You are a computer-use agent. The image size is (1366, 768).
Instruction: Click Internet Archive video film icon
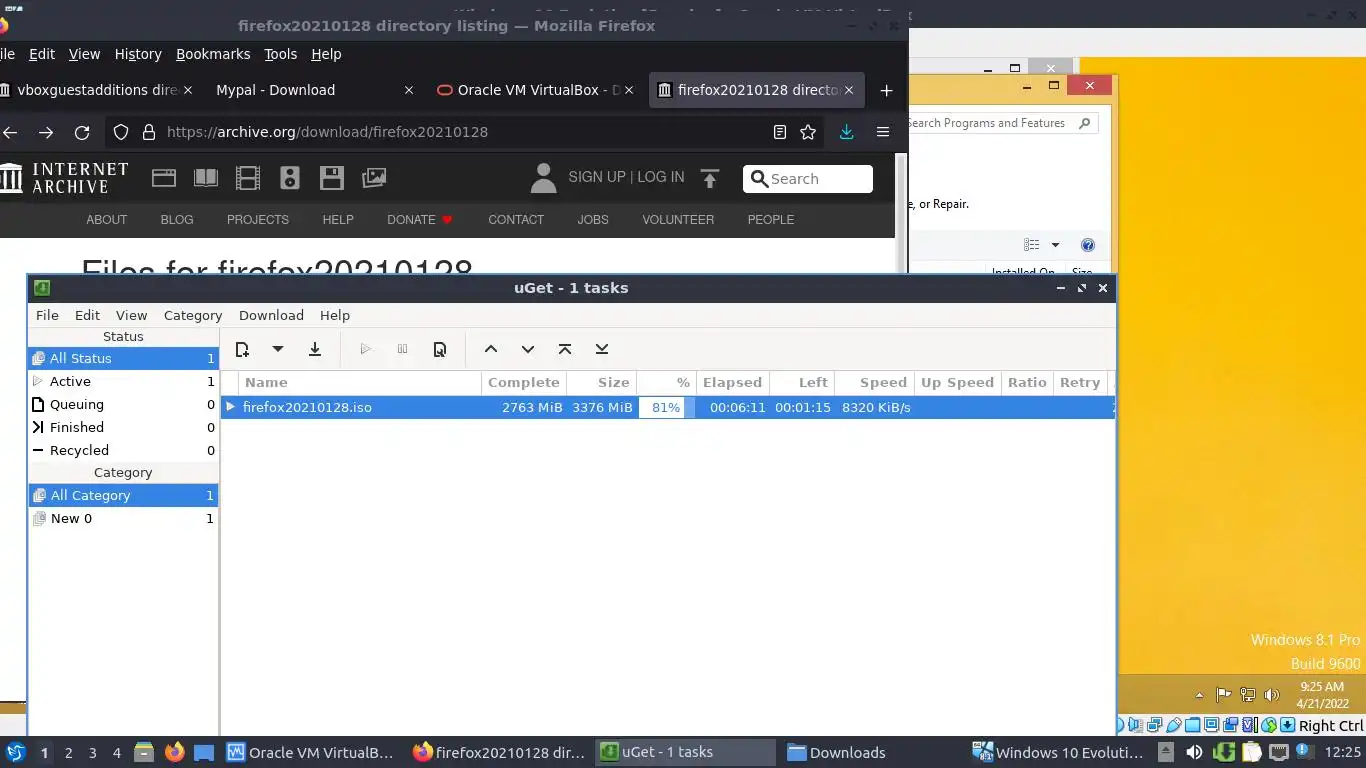click(248, 178)
